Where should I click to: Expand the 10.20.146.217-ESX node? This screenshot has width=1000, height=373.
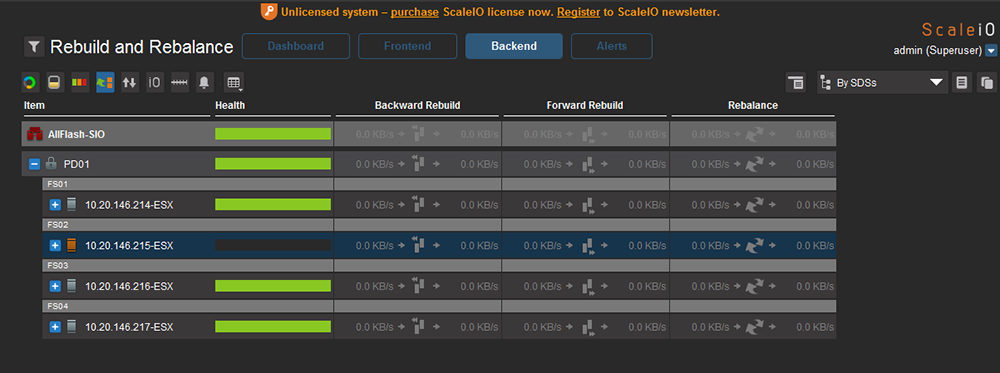[55, 327]
